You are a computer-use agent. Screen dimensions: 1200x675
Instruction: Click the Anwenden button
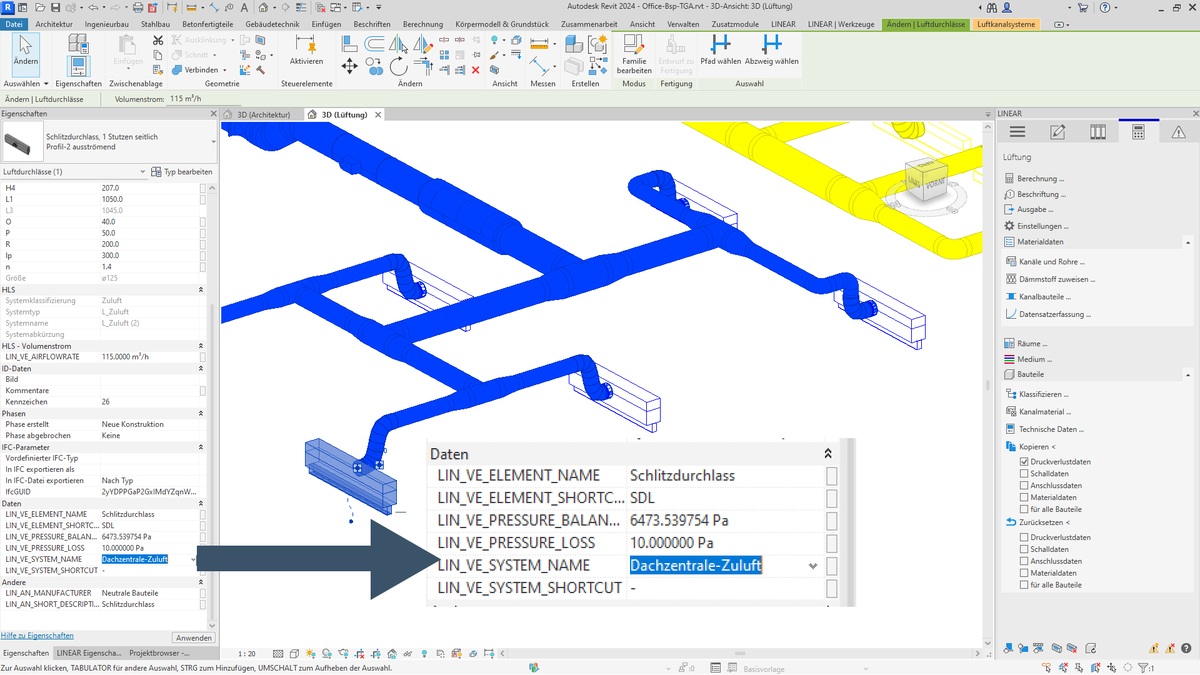[193, 637]
